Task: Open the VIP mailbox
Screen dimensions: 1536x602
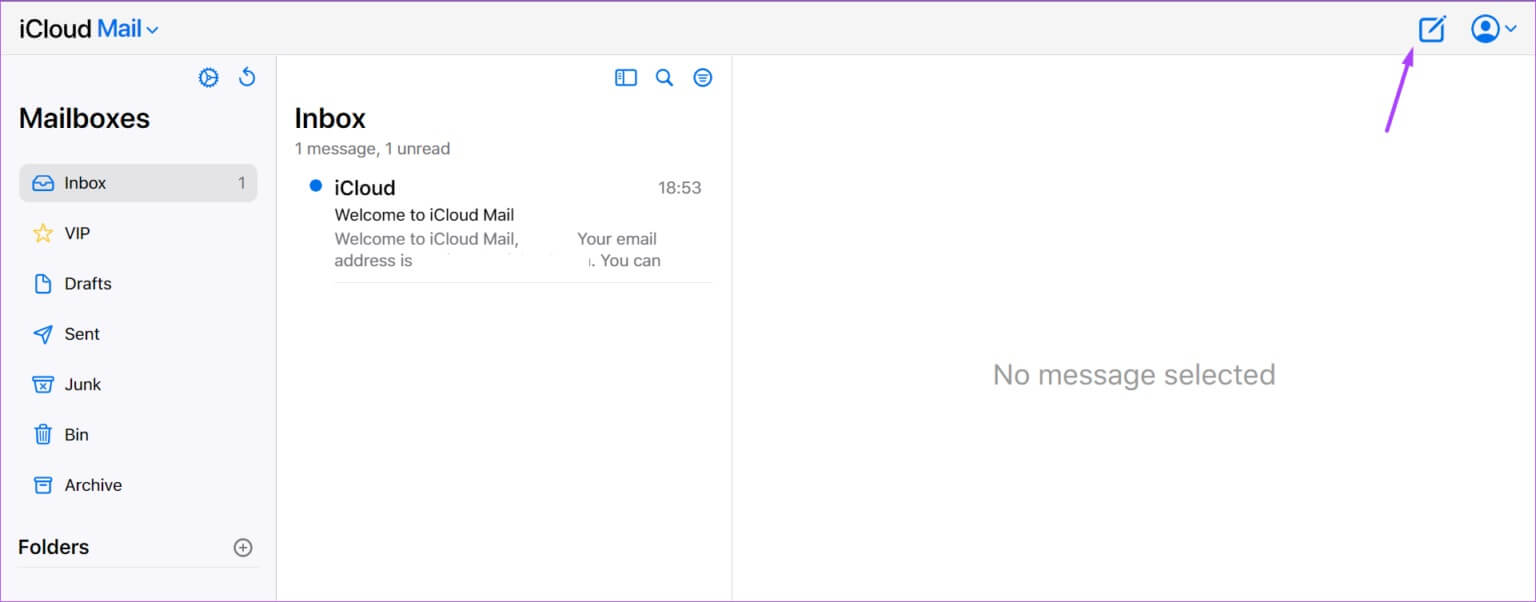Action: pos(138,233)
